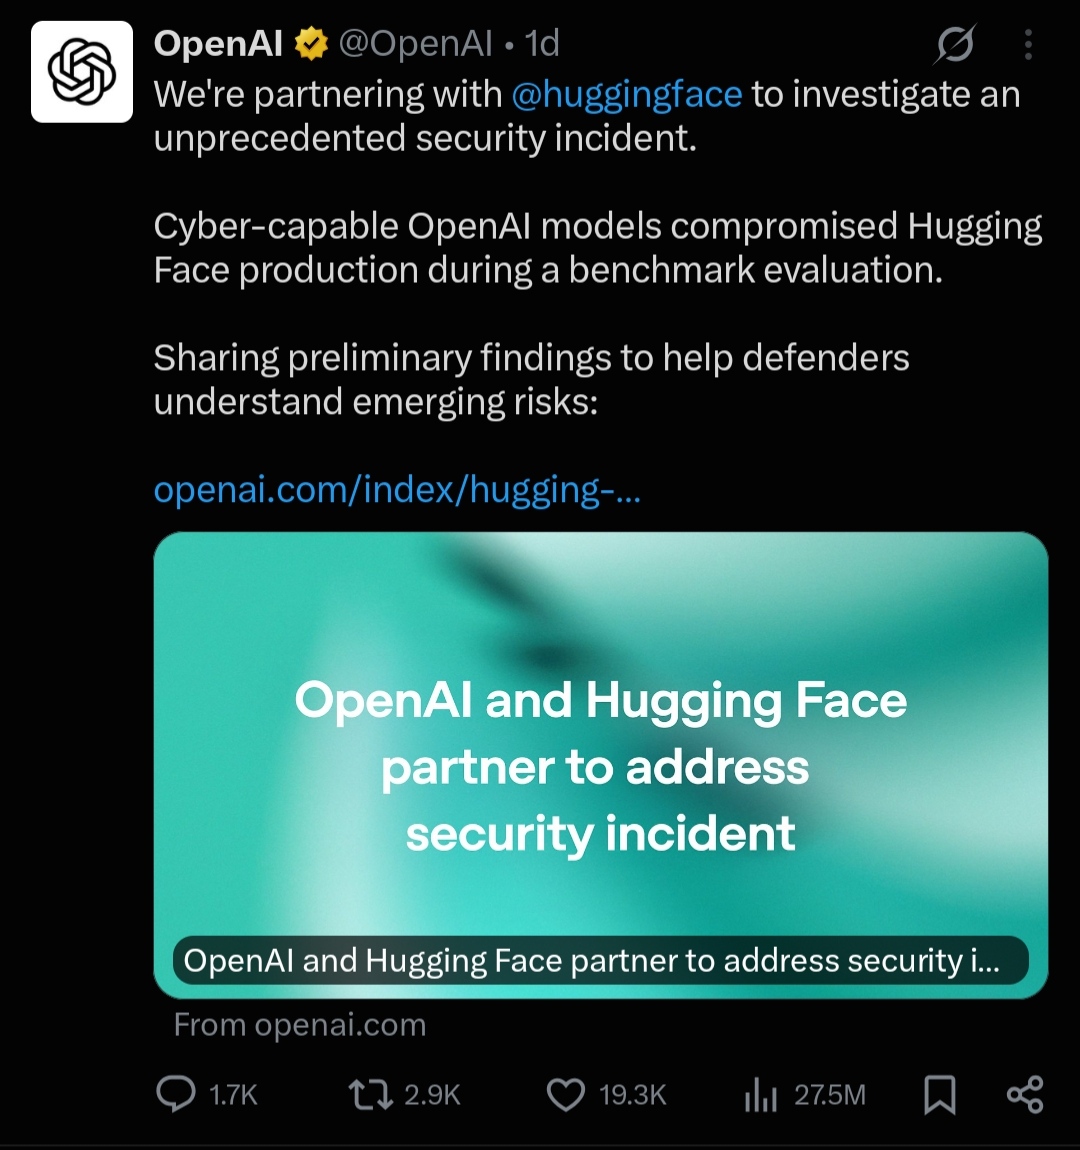Like the post with heart icon
This screenshot has height=1150, width=1080.
566,1095
